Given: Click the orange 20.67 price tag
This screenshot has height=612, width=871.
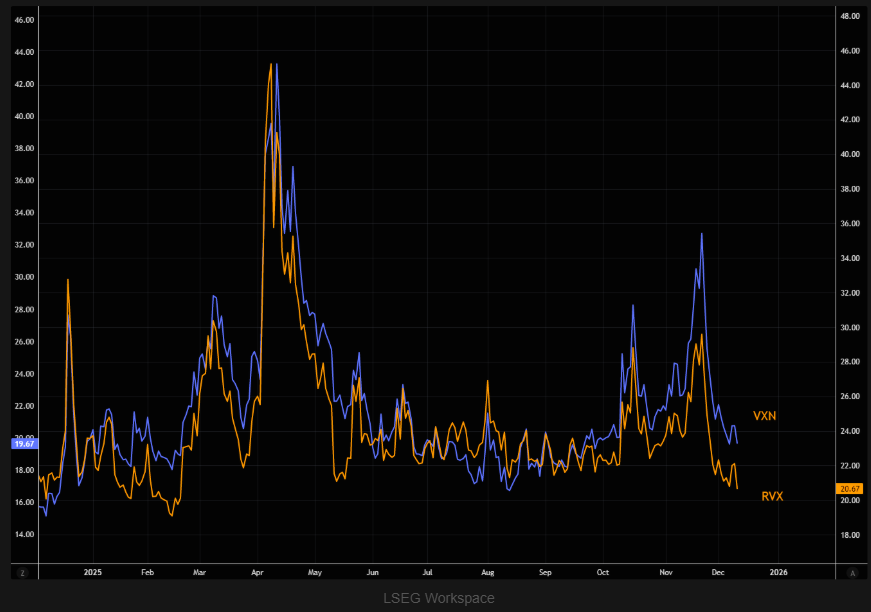Looking at the screenshot, I should [849, 488].
